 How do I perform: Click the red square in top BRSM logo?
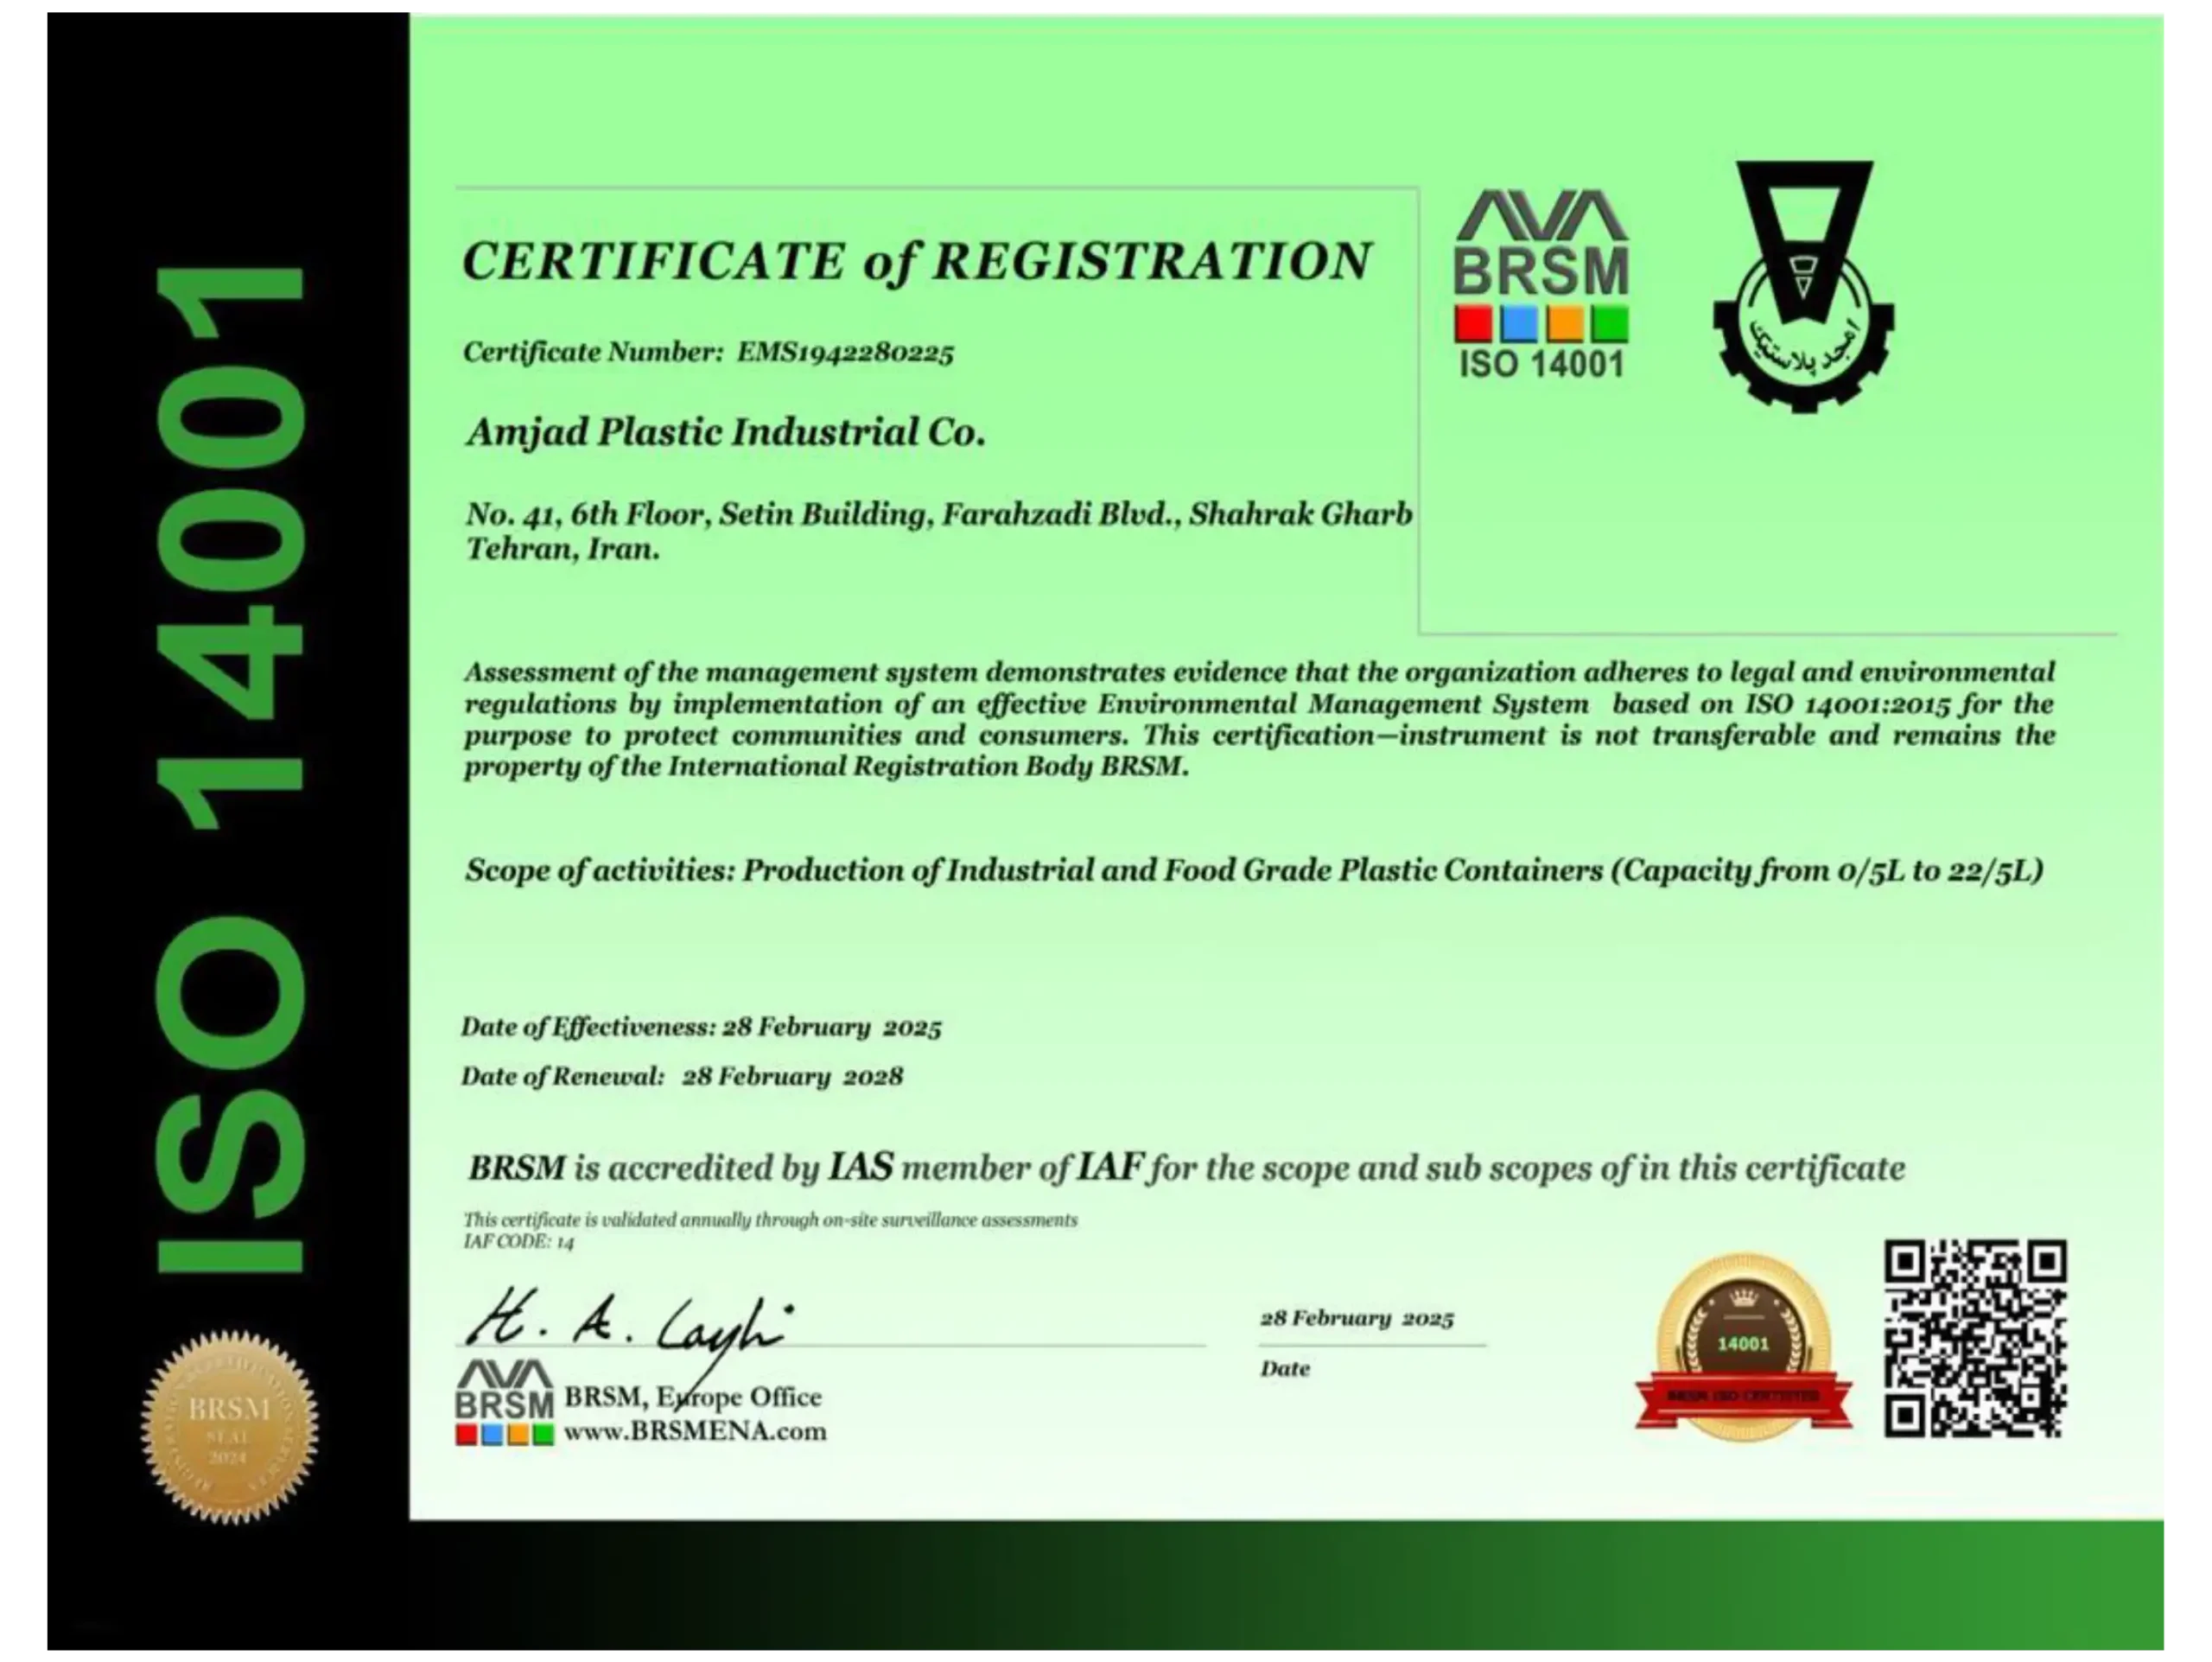click(1473, 324)
